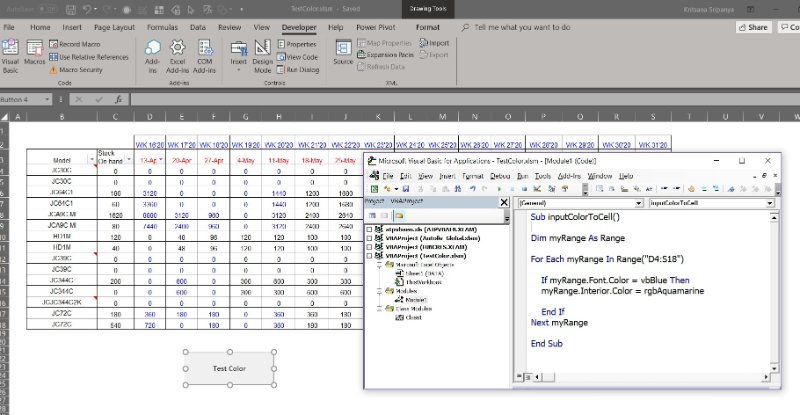The width and height of the screenshot is (800, 415).
Task: Open the Visual Basic editor from the ribbon
Action: 11,52
